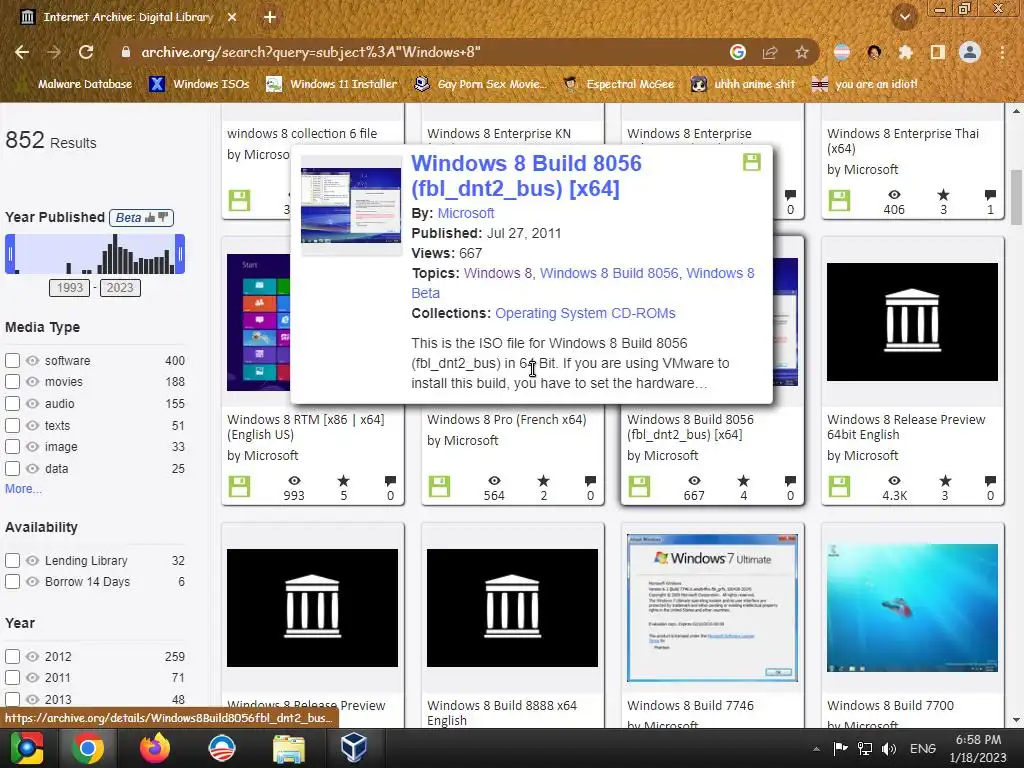Viewport: 1024px width, 768px height.
Task: Click the reviews bubble on Windows 8 Release Preview 64bit card
Action: (x=991, y=481)
